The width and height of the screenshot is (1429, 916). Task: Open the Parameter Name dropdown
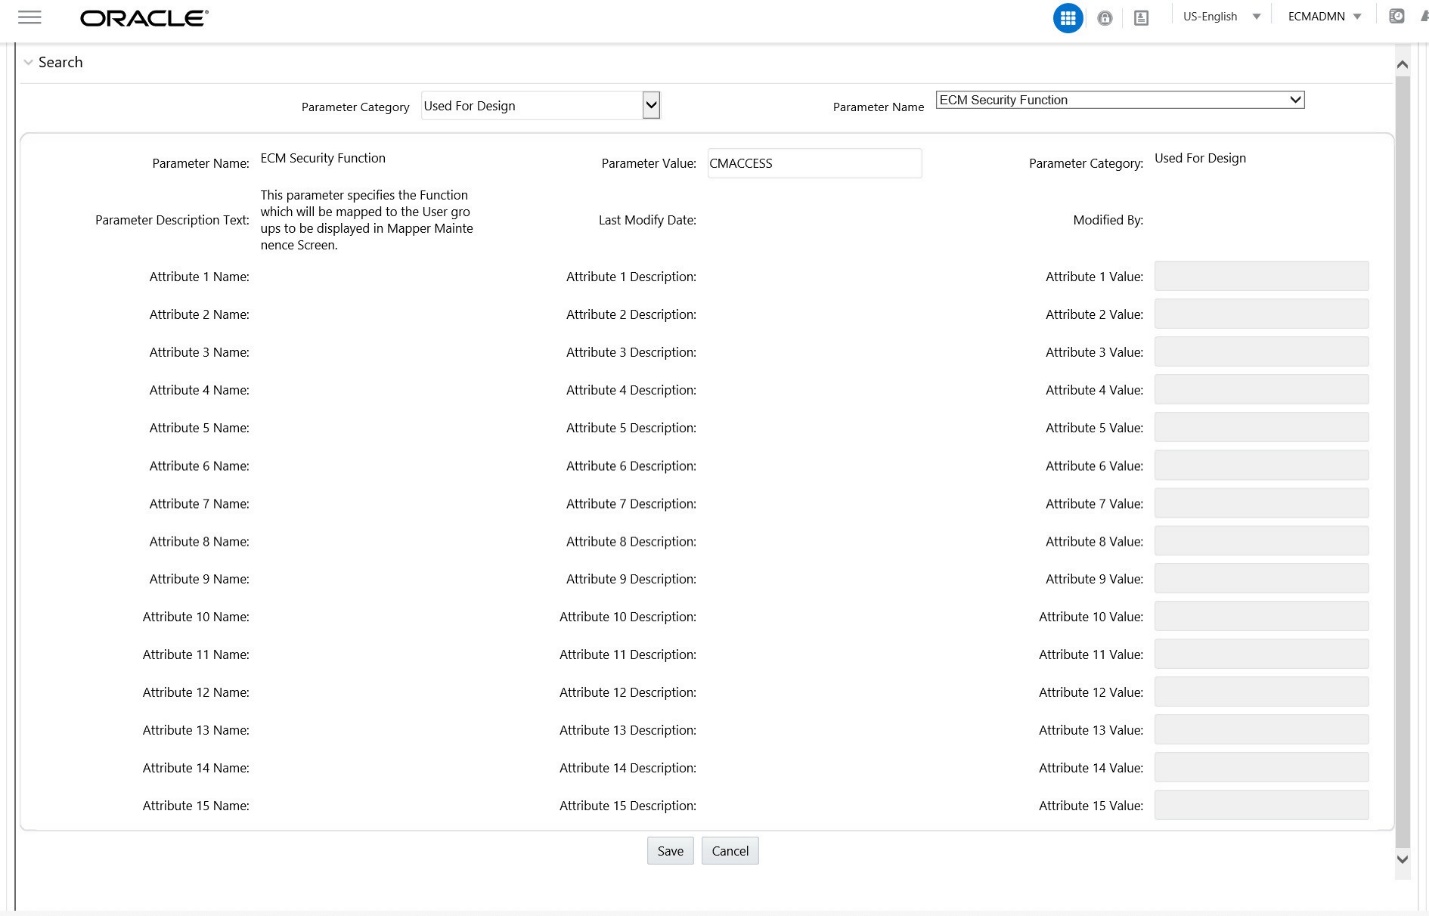pos(1120,100)
